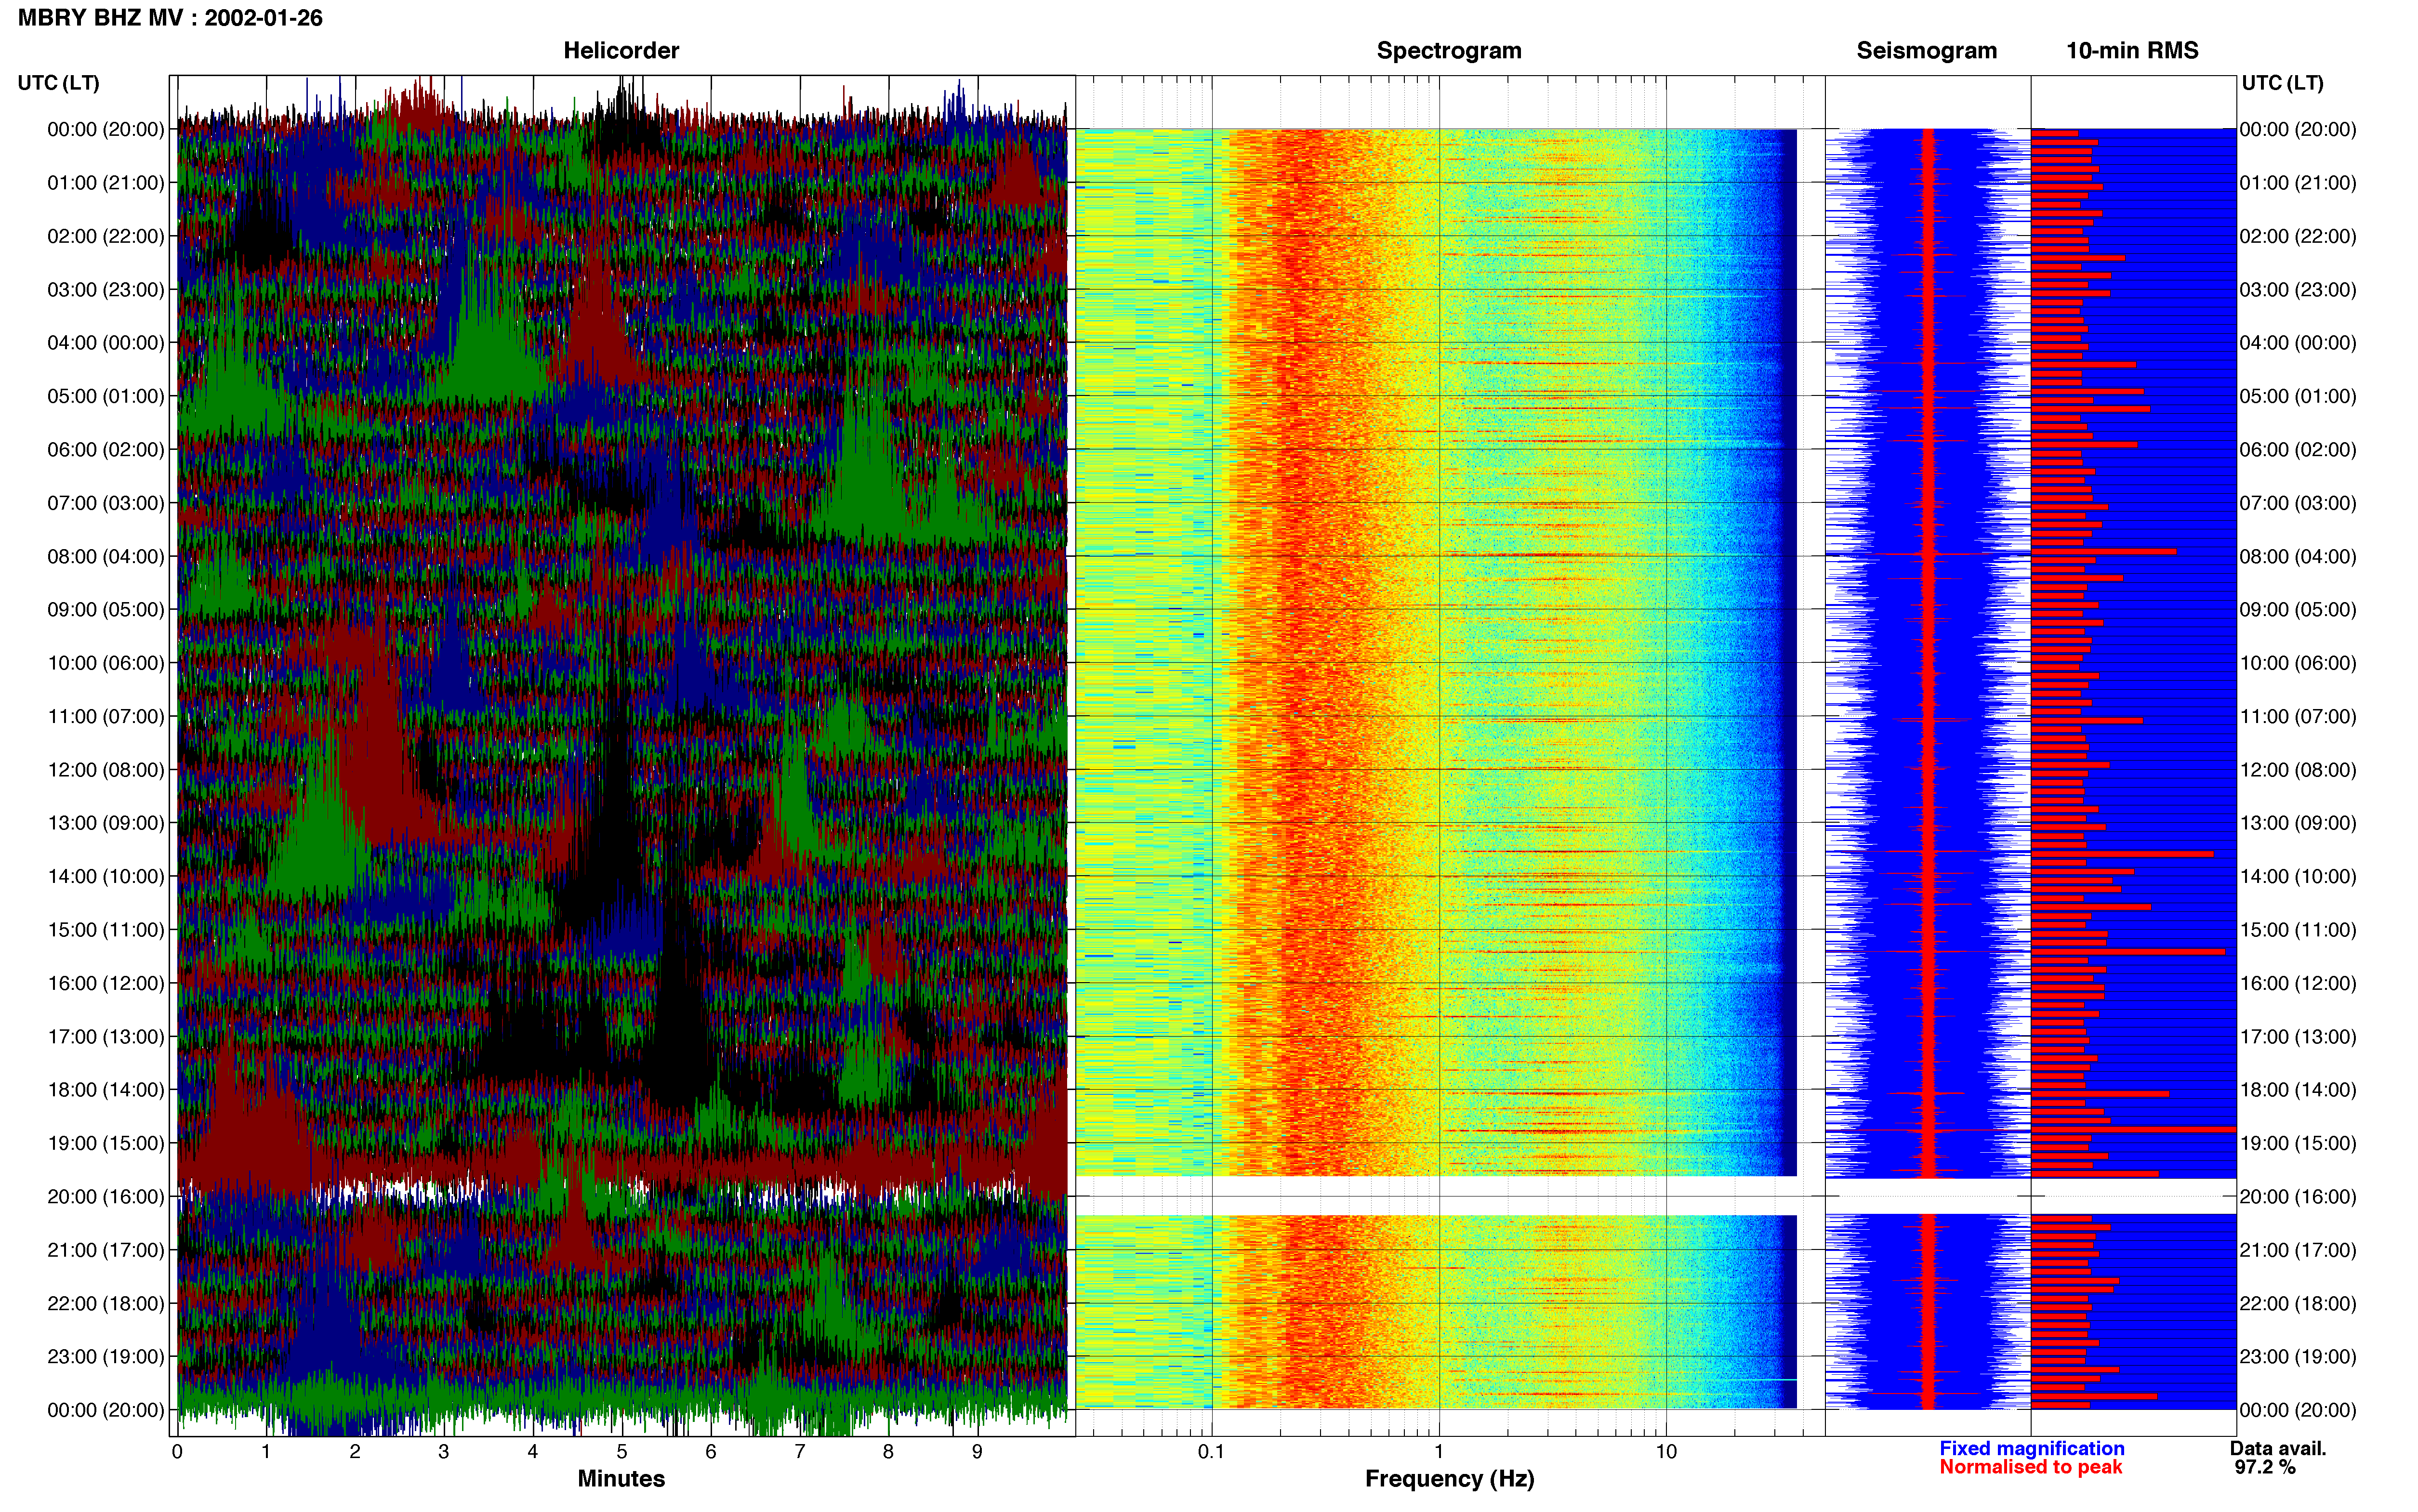Click the left time label '18:00 (14:00)'

106,1090
